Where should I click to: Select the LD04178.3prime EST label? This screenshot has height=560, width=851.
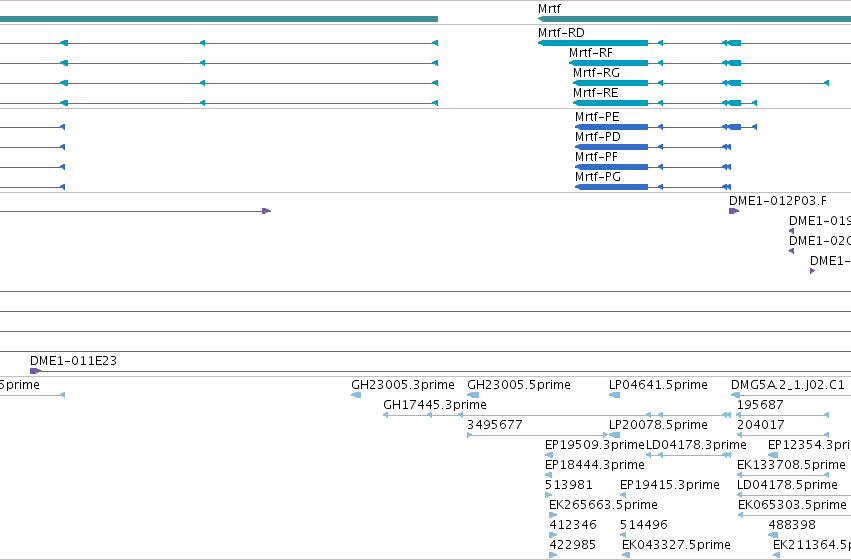[x=696, y=445]
